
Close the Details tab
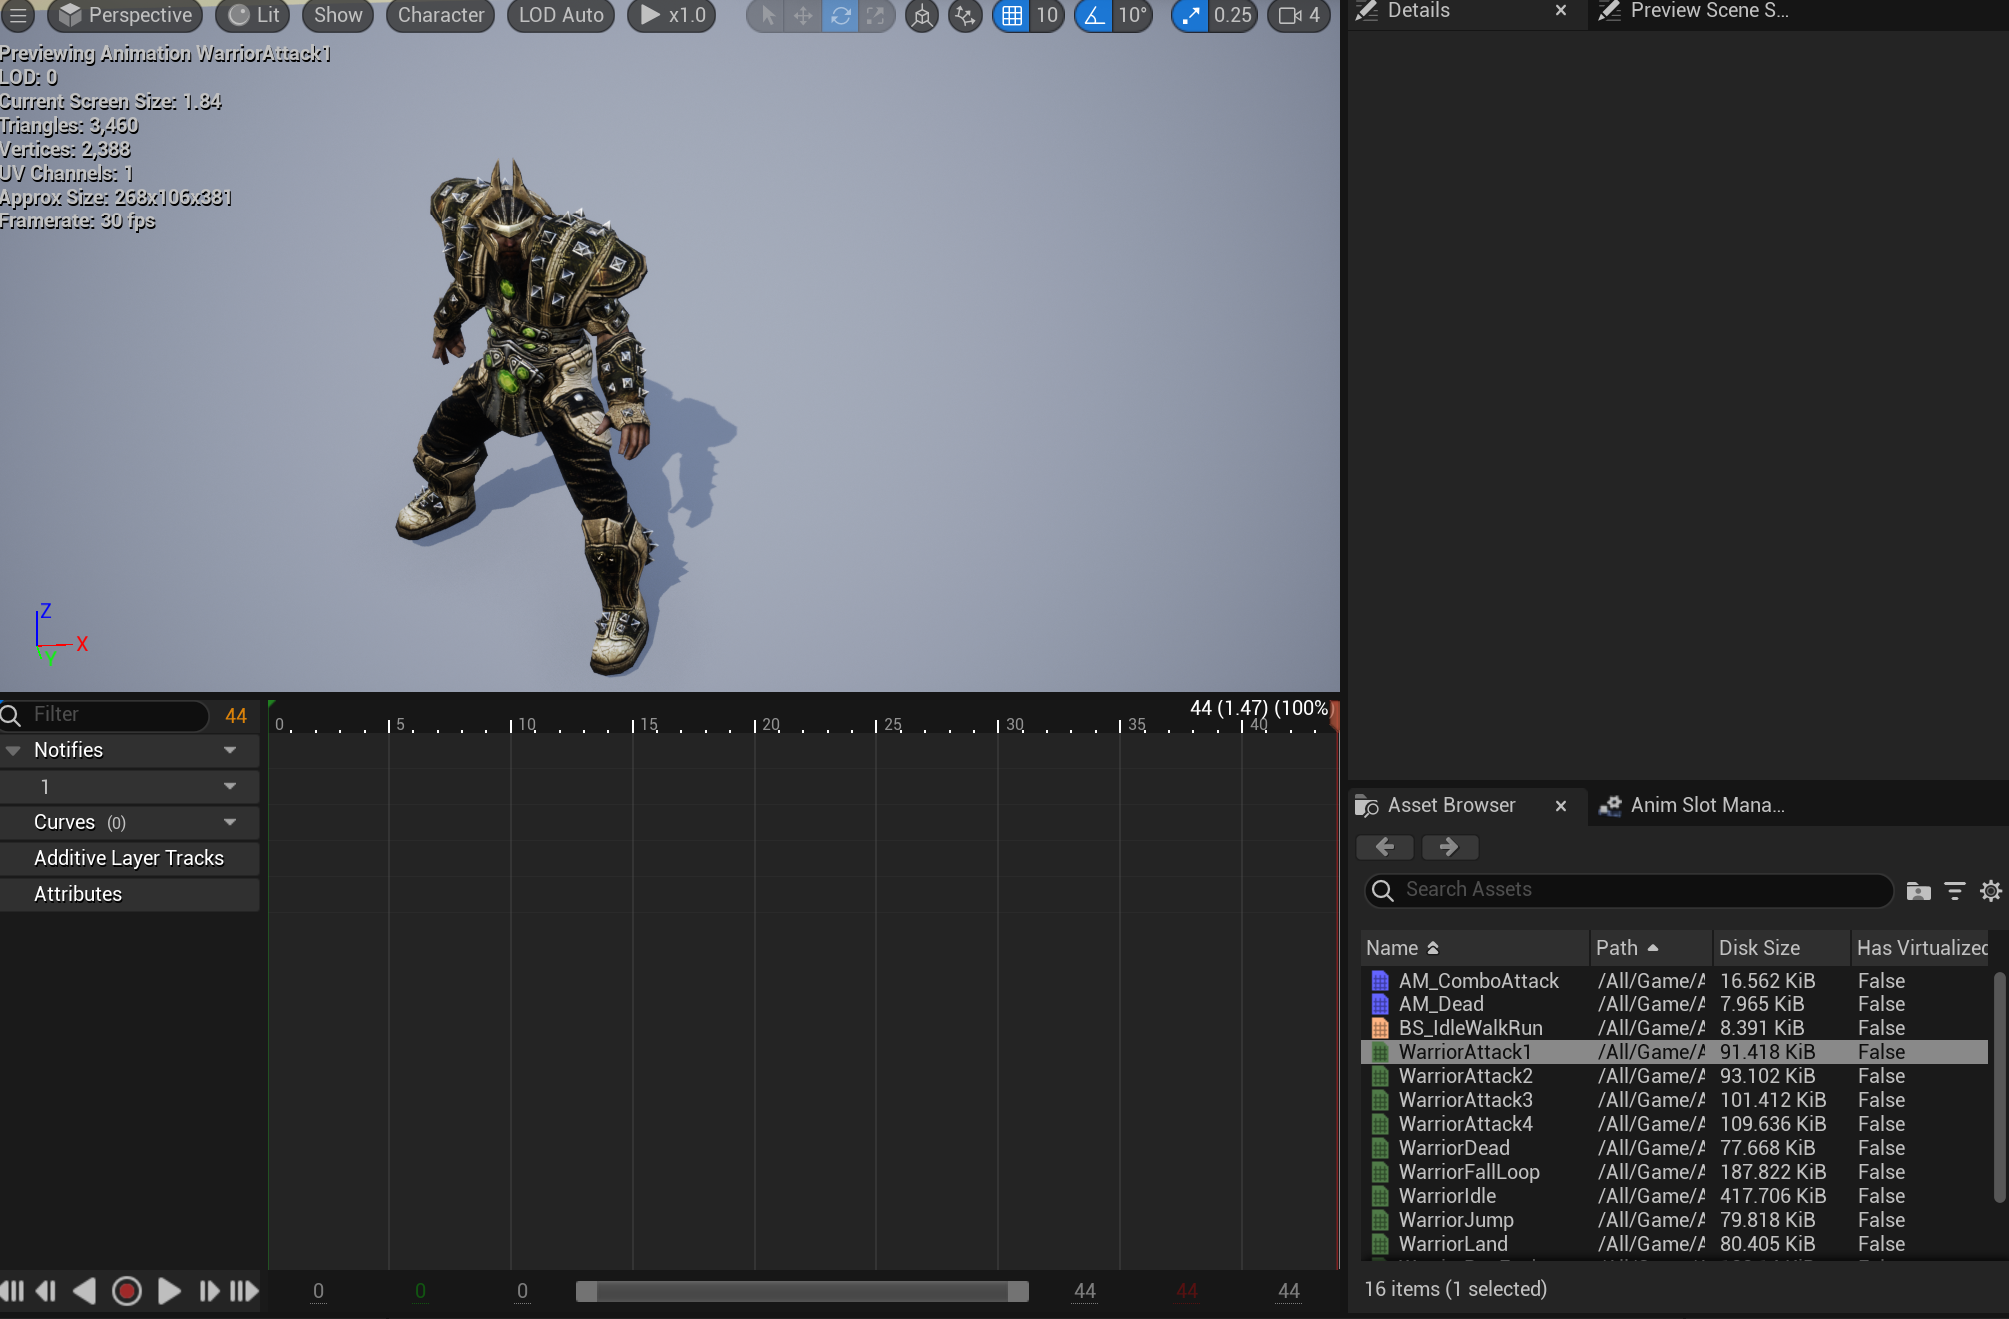1561,11
